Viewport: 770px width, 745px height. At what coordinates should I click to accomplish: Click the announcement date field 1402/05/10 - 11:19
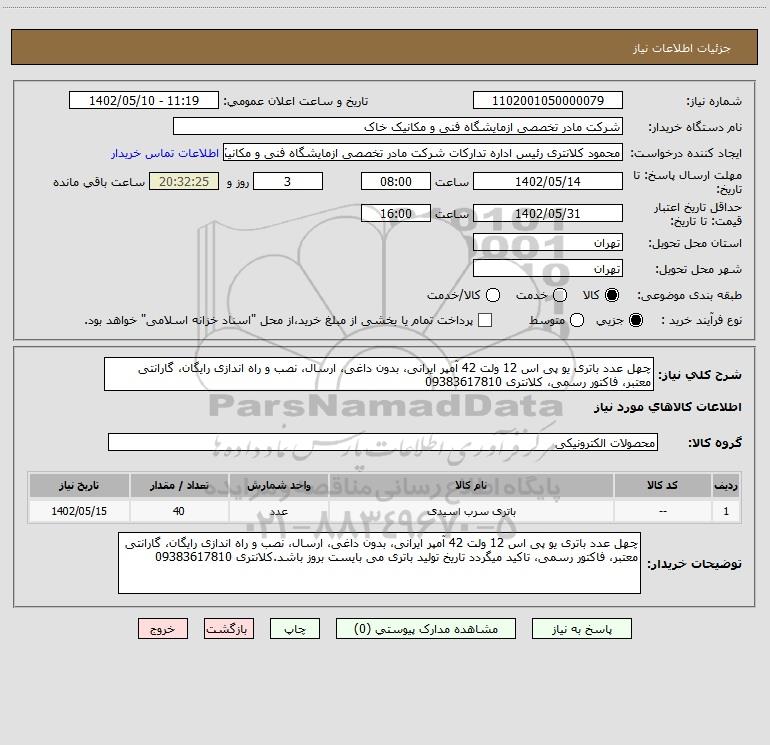click(144, 100)
